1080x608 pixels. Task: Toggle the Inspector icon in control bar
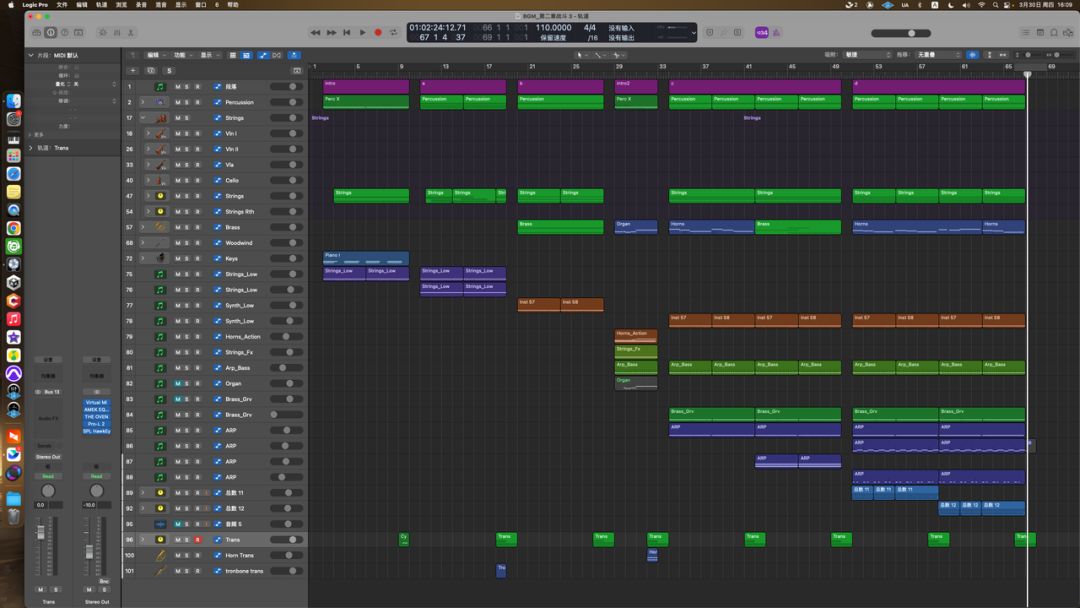click(x=50, y=32)
